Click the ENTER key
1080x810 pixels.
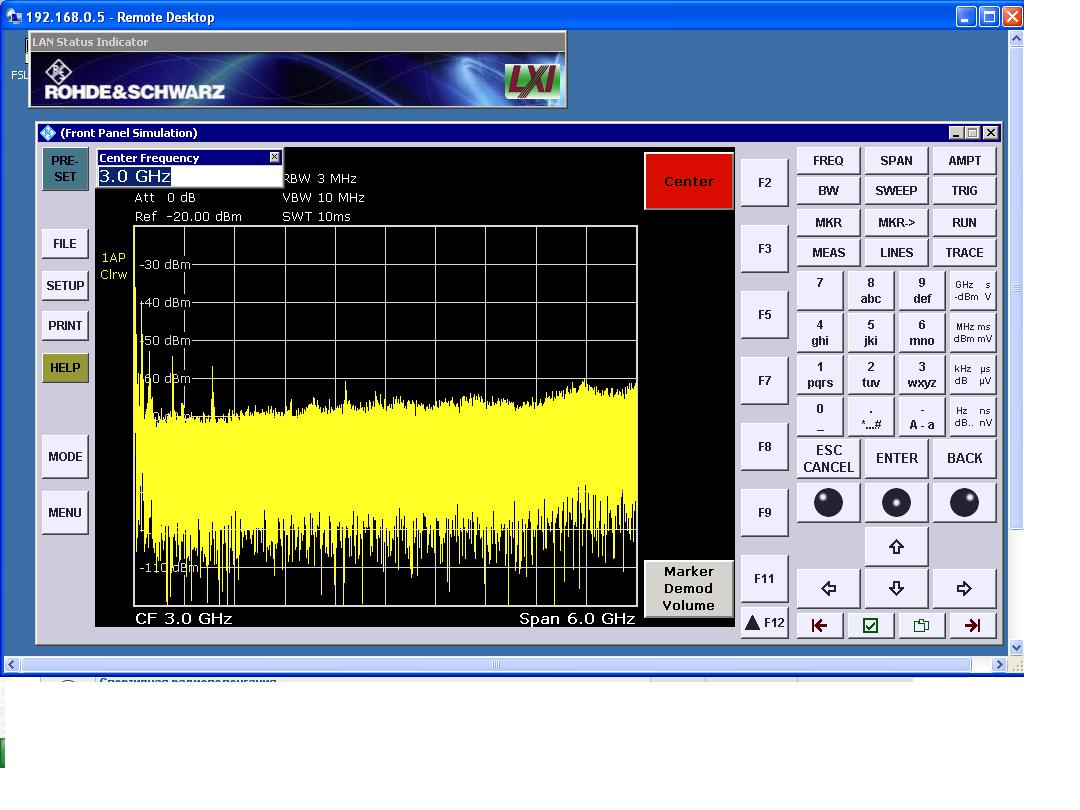pos(896,458)
